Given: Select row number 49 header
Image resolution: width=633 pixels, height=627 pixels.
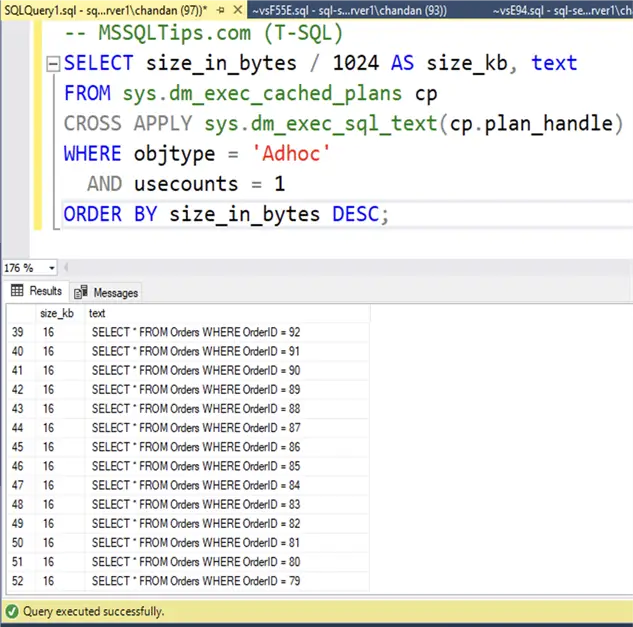Looking at the screenshot, I should coord(21,523).
